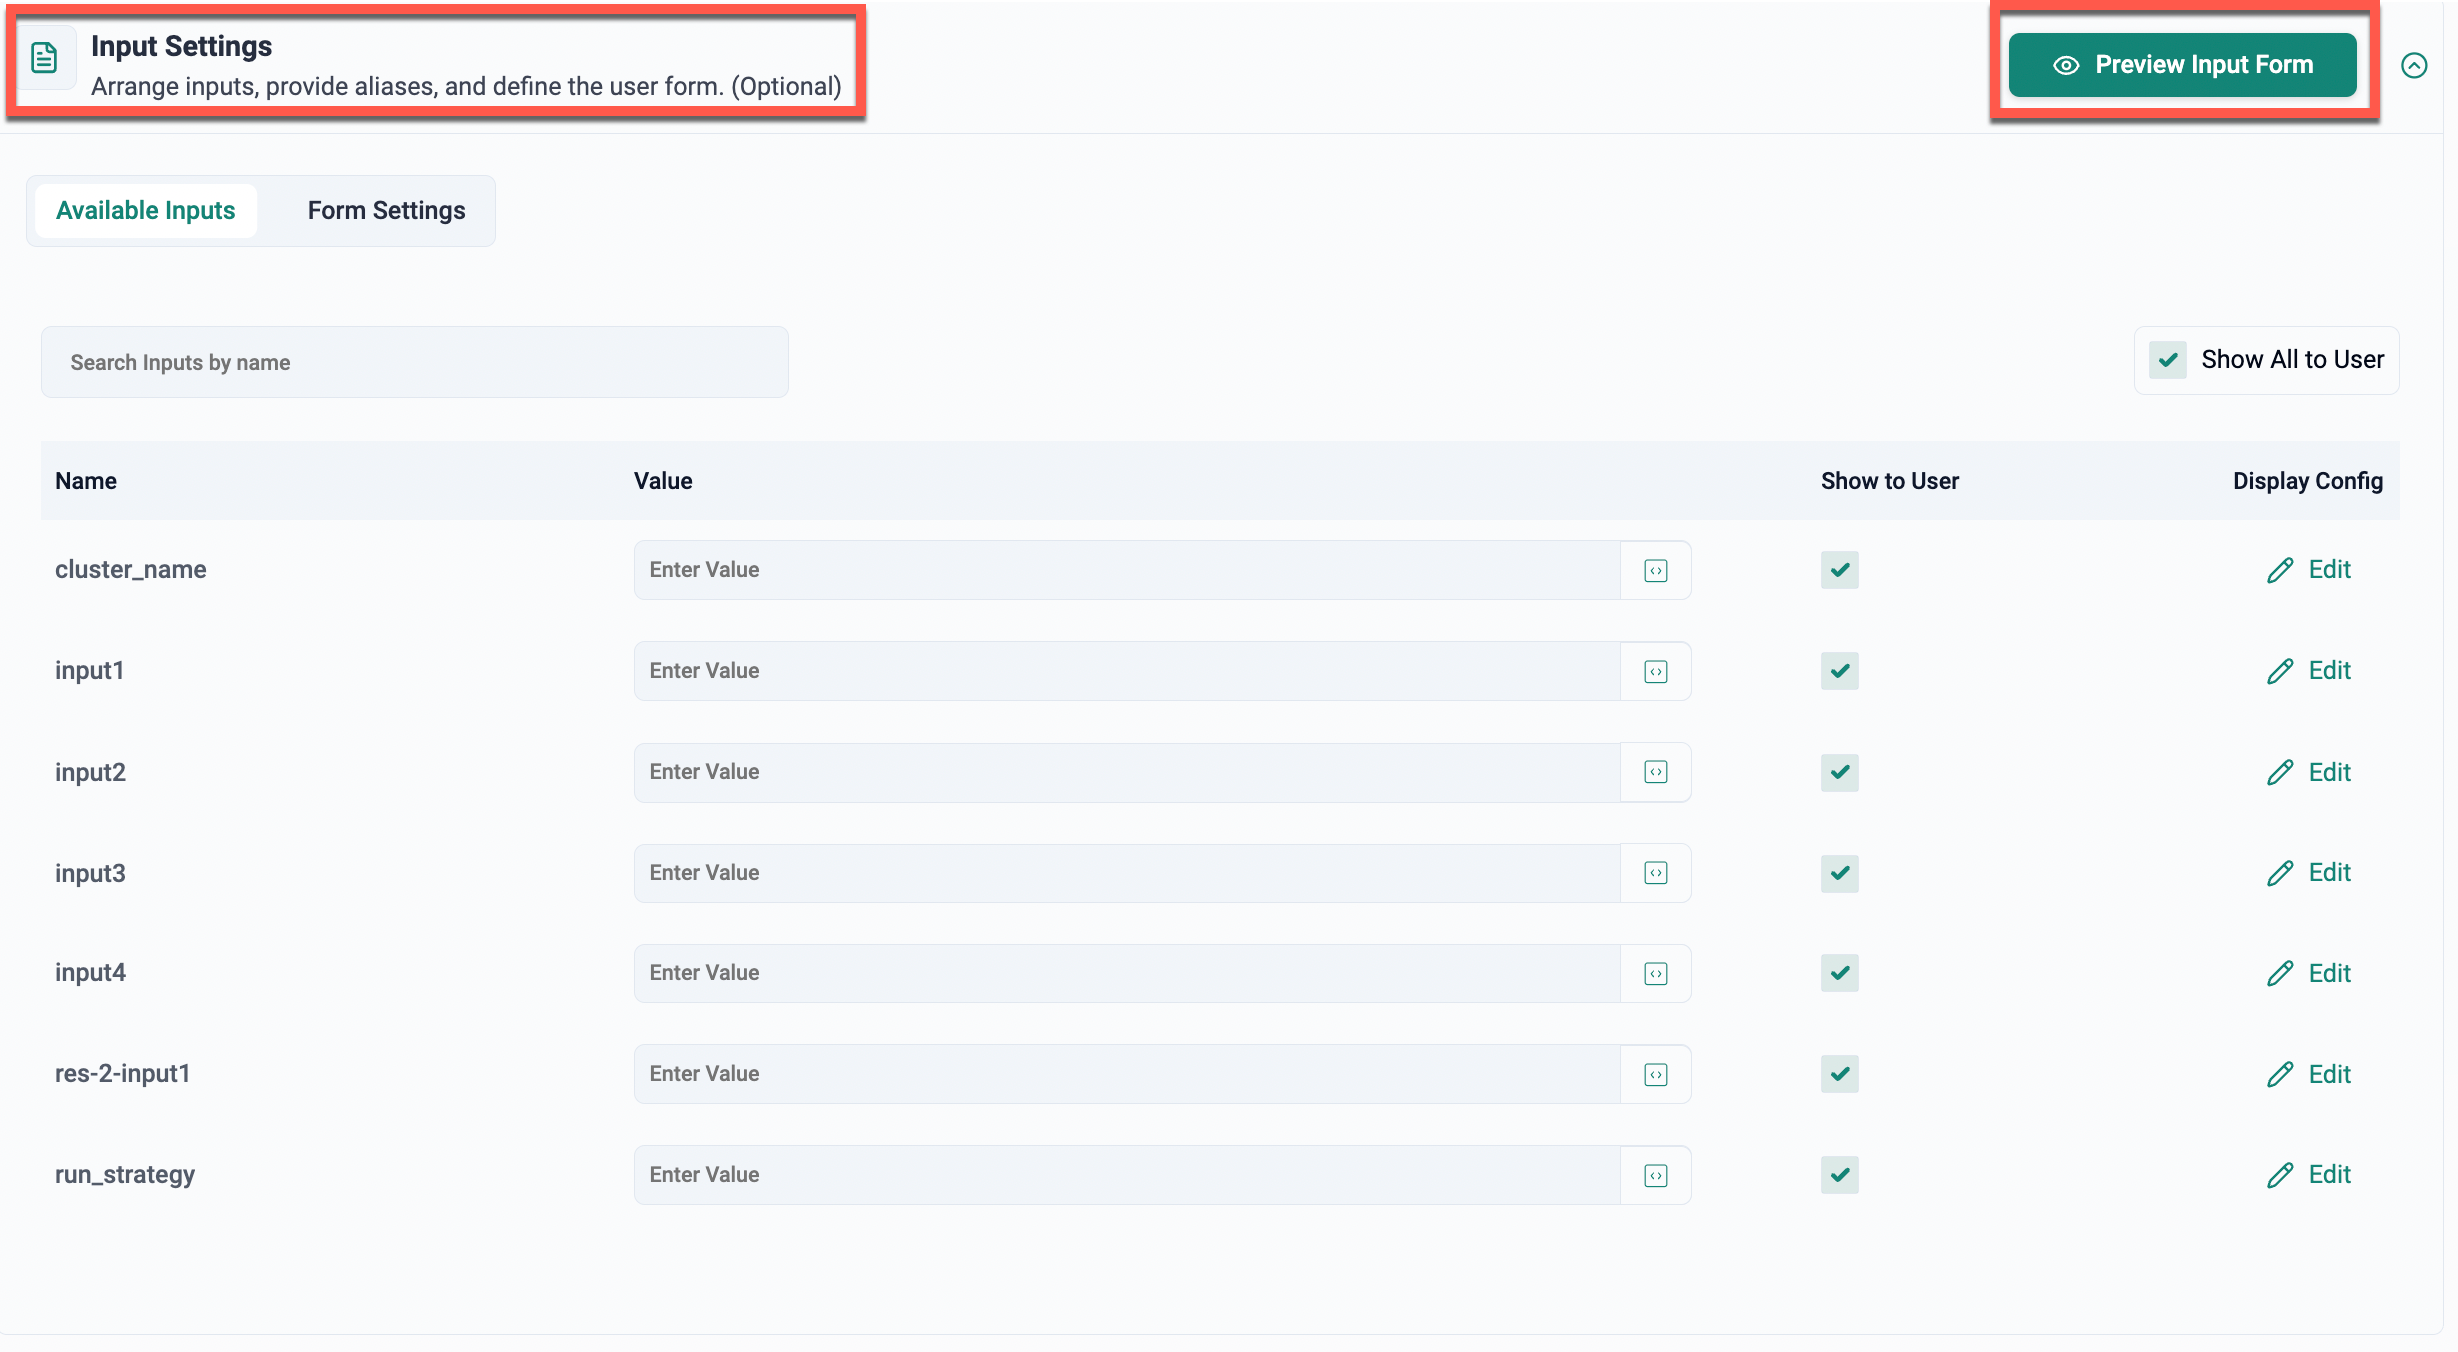Click variable picker icon for input1 row
The width and height of the screenshot is (2458, 1352).
[1656, 672]
